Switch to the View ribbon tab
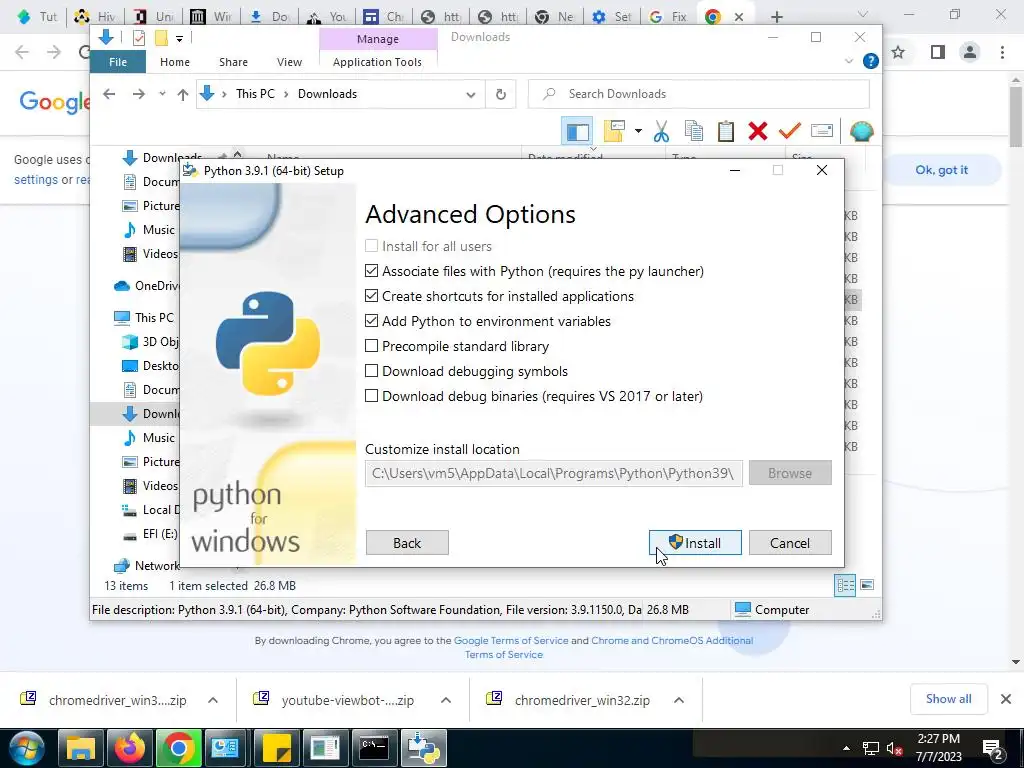The image size is (1024, 768). (289, 62)
